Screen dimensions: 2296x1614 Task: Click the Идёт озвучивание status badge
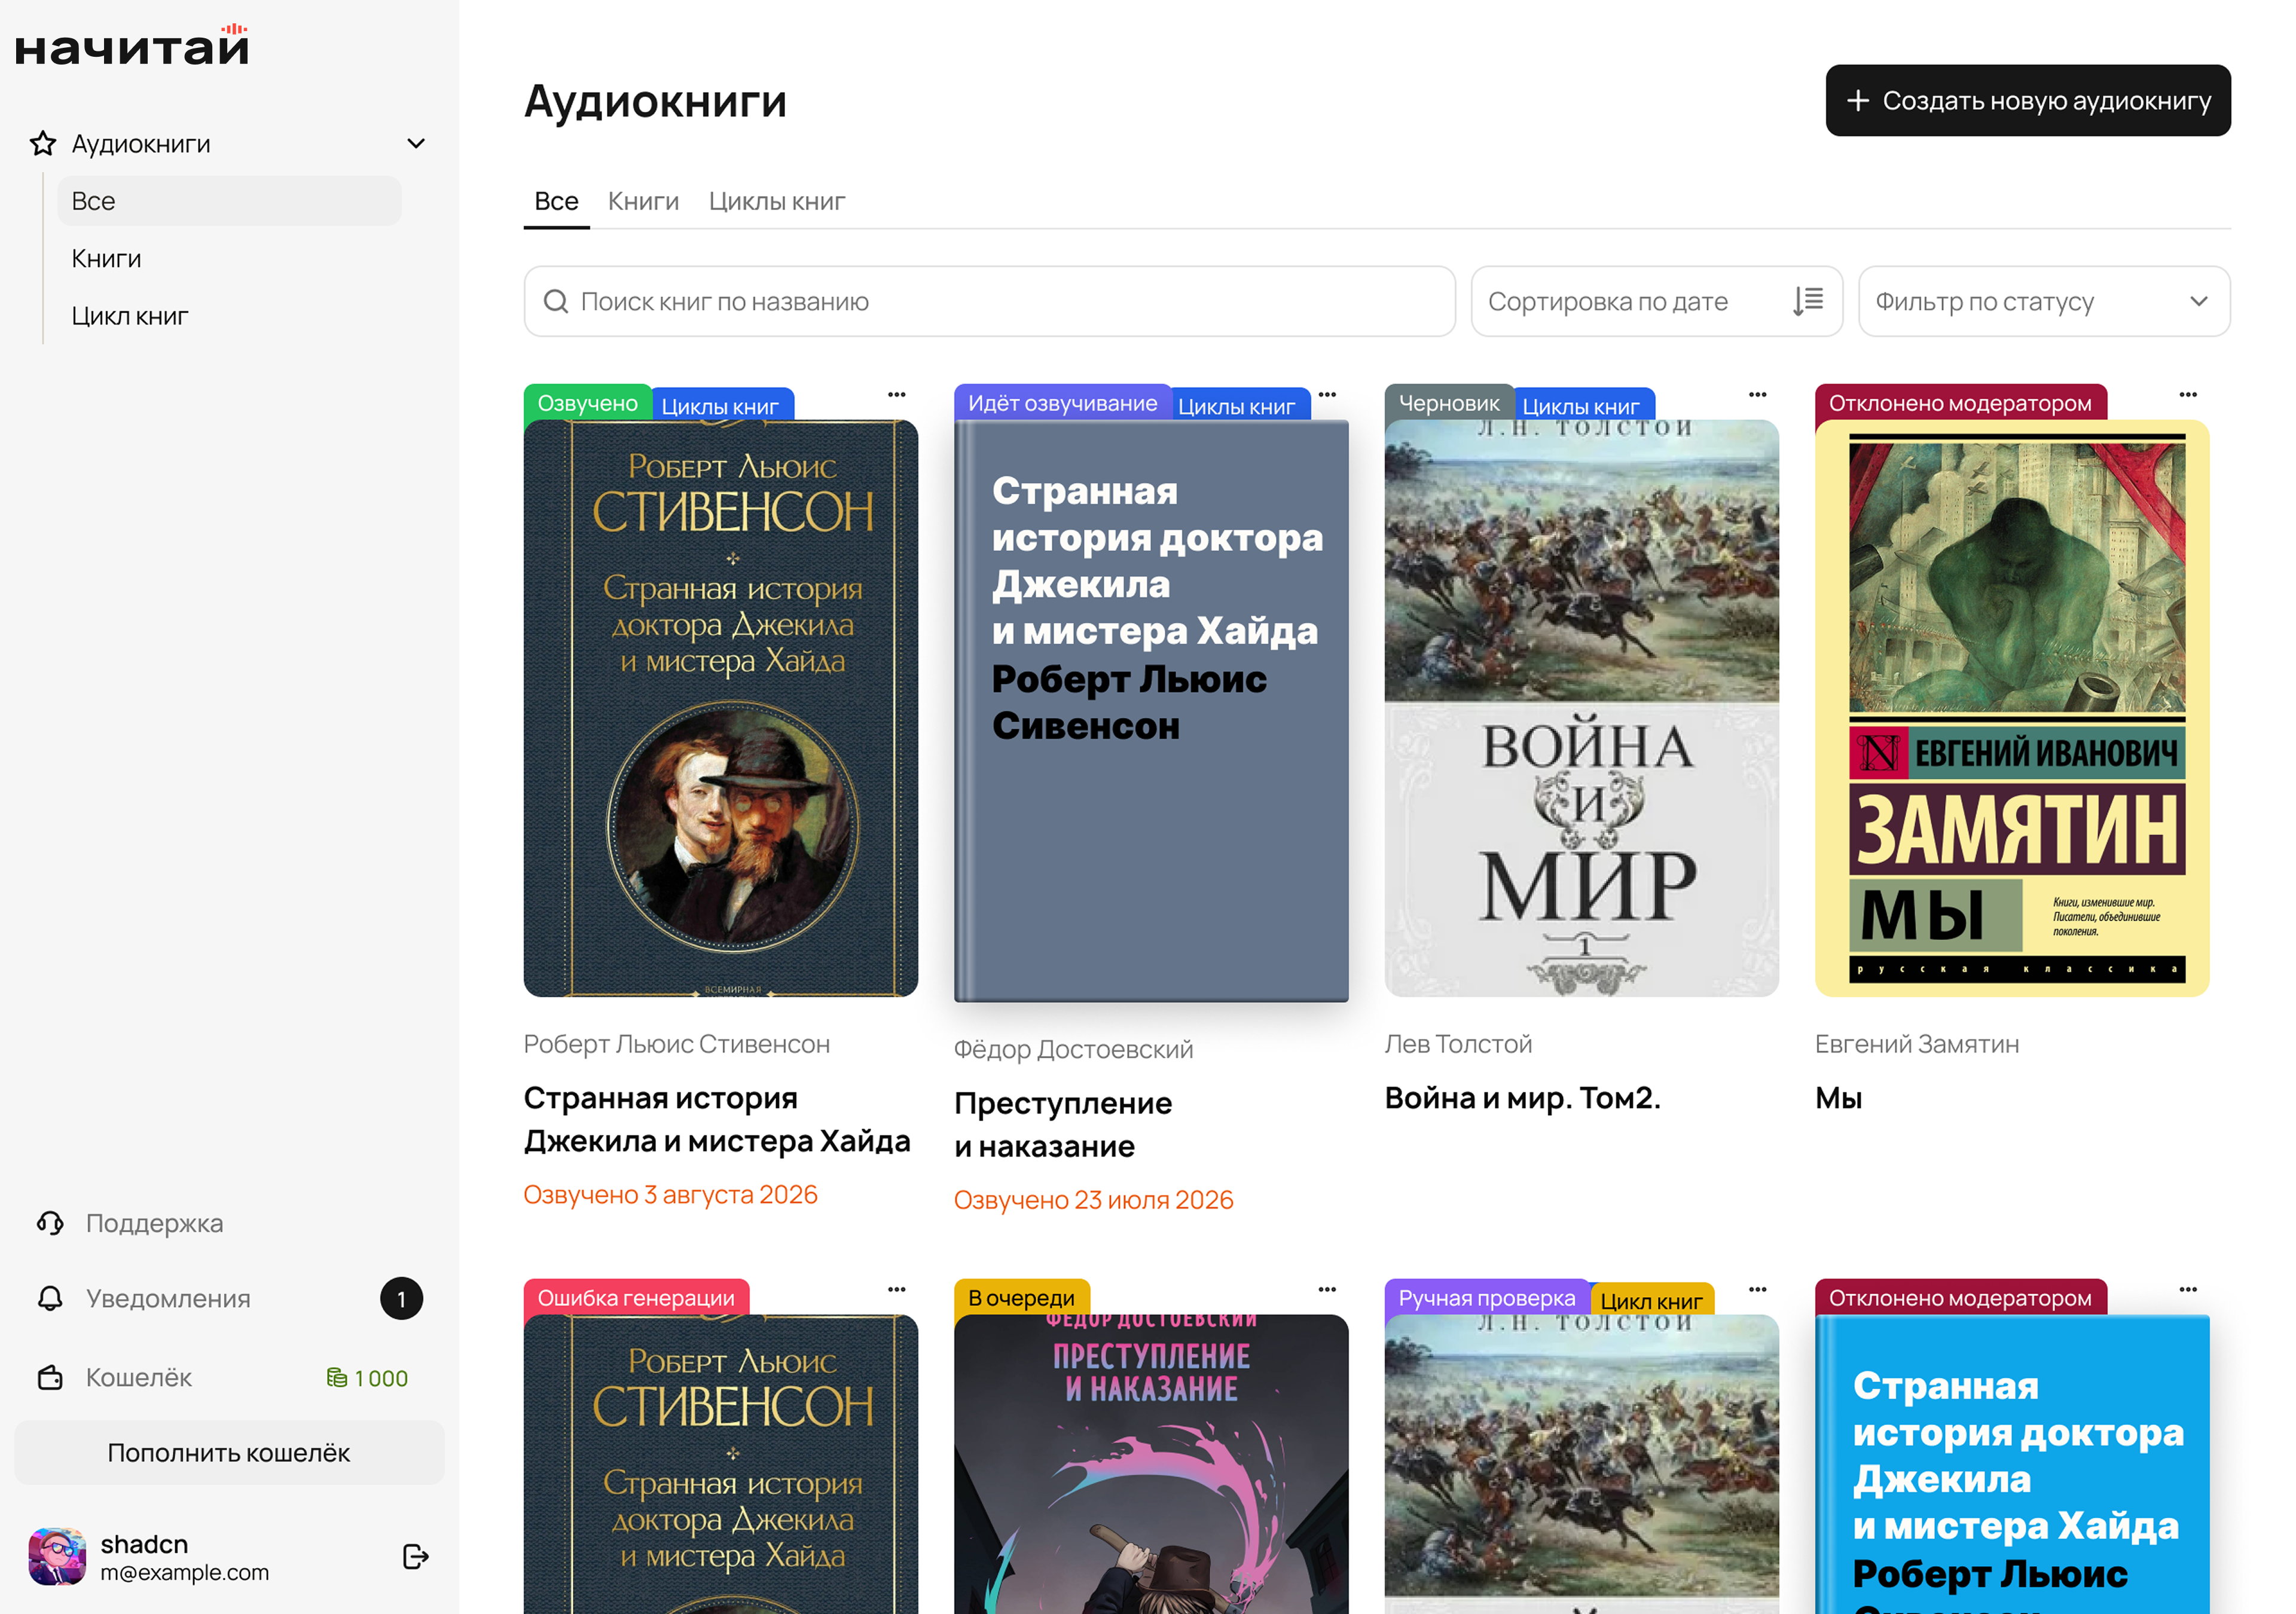pos(1062,403)
